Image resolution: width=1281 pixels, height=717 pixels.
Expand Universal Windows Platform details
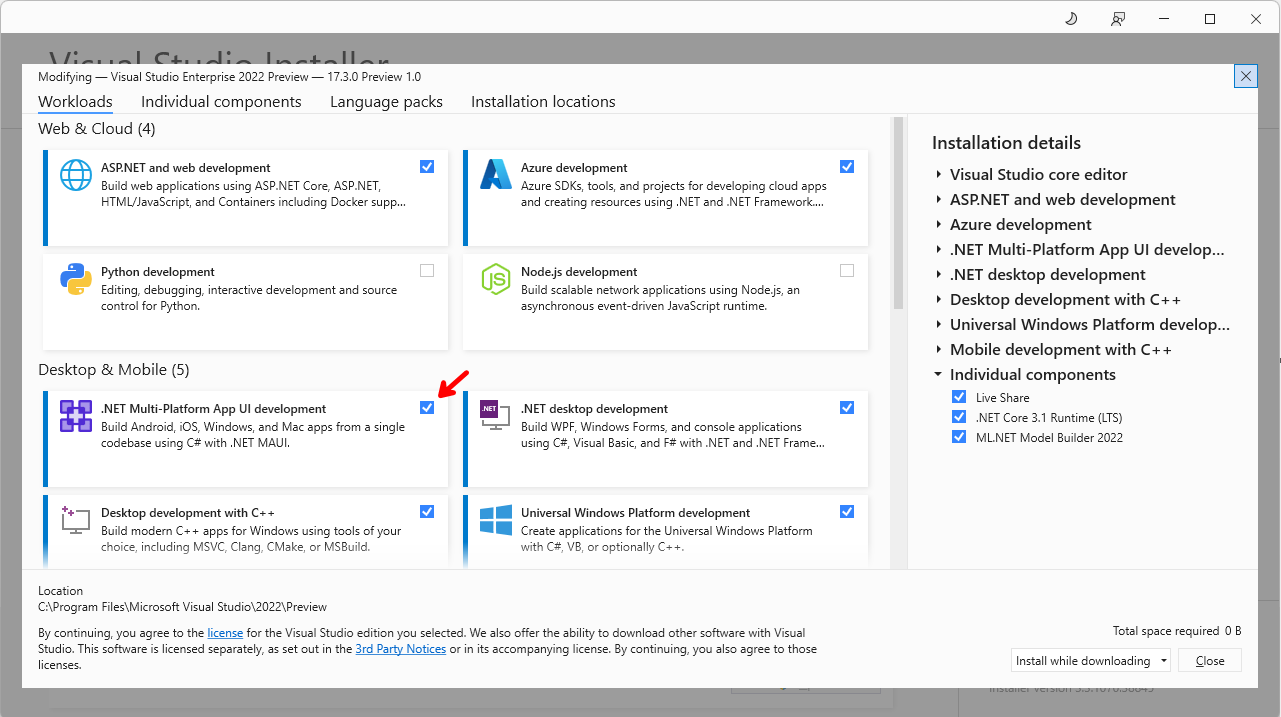coord(939,325)
